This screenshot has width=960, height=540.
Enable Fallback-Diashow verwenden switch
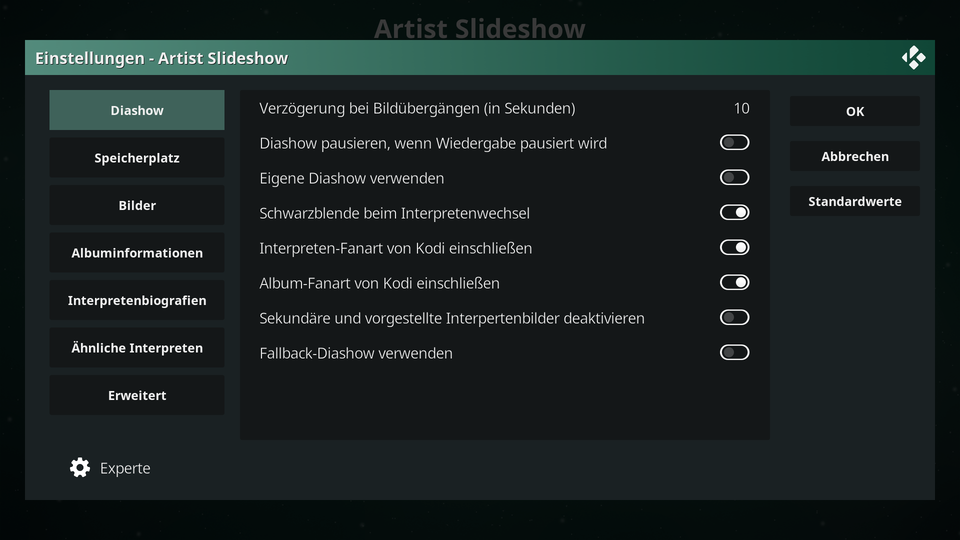(735, 352)
